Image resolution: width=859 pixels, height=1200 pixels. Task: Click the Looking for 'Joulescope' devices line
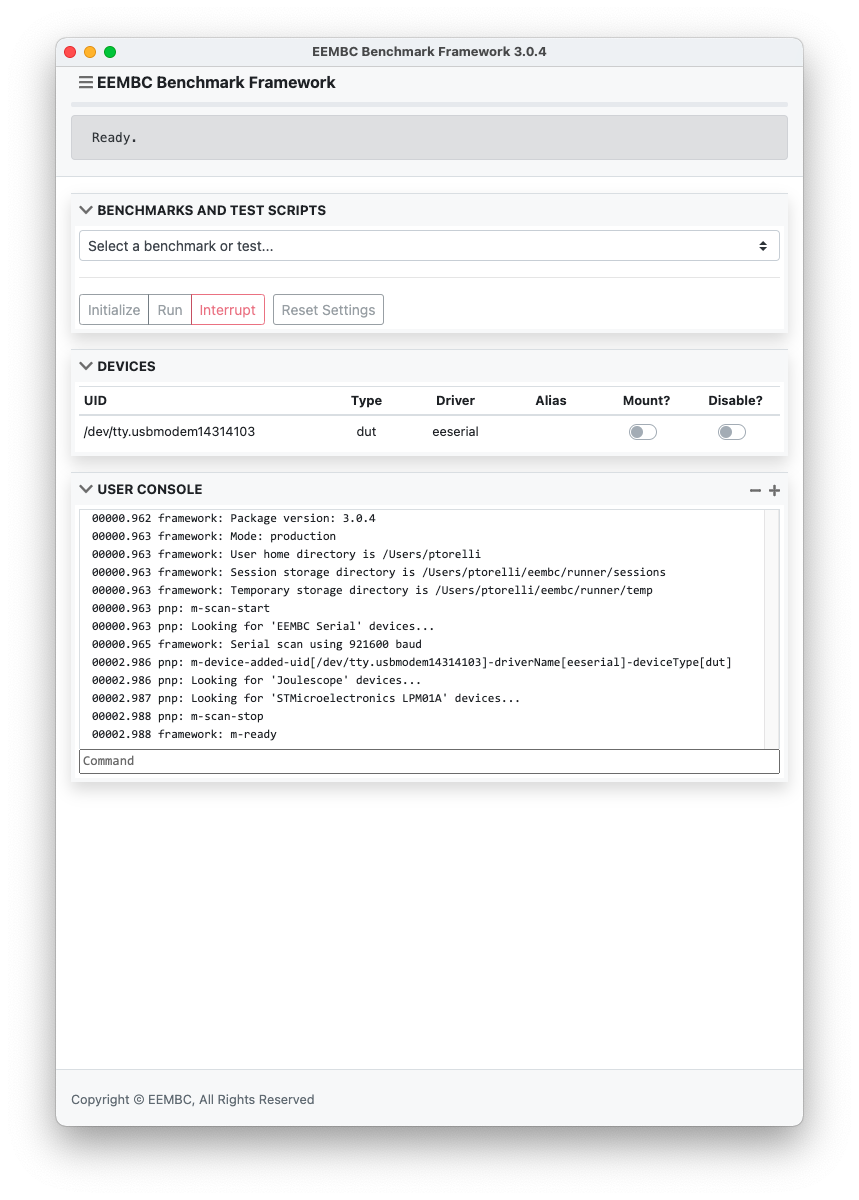(256, 680)
